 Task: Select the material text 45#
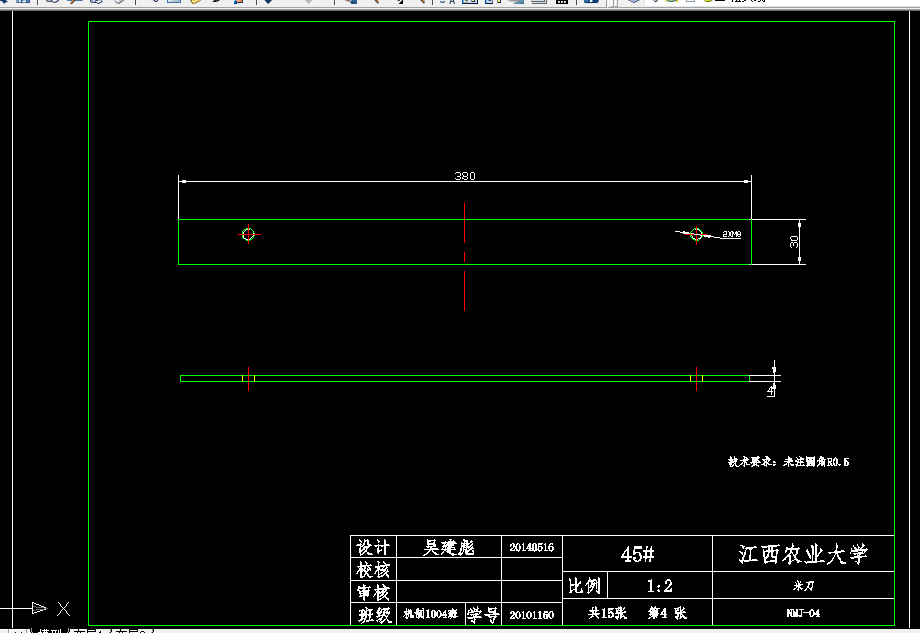coord(637,554)
